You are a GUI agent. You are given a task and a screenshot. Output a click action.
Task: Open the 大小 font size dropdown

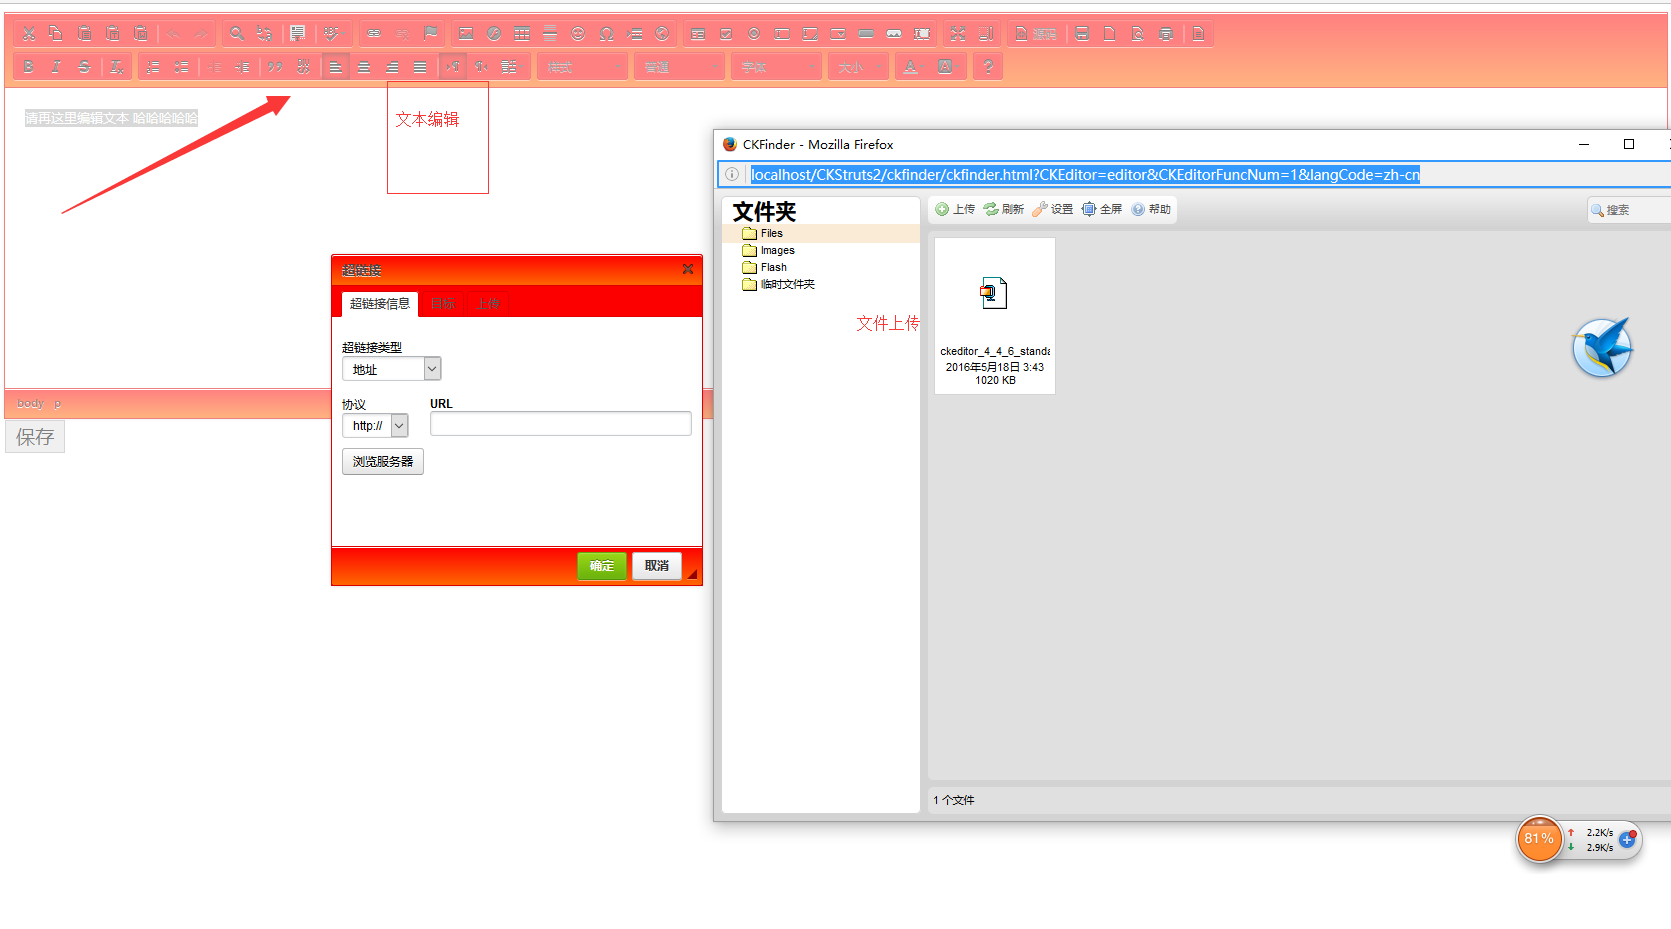[x=859, y=67]
